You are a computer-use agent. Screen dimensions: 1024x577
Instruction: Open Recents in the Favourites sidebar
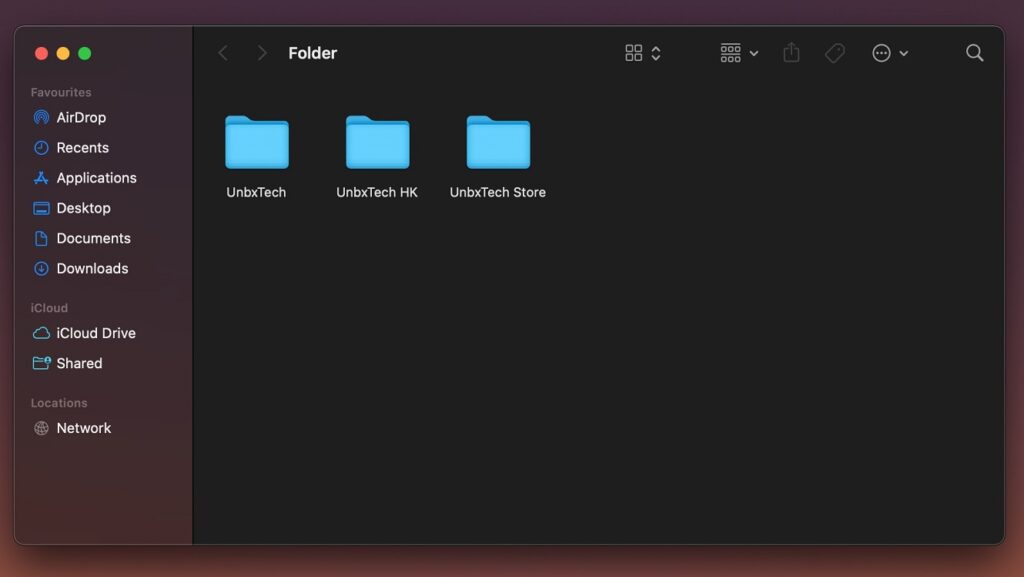click(79, 147)
